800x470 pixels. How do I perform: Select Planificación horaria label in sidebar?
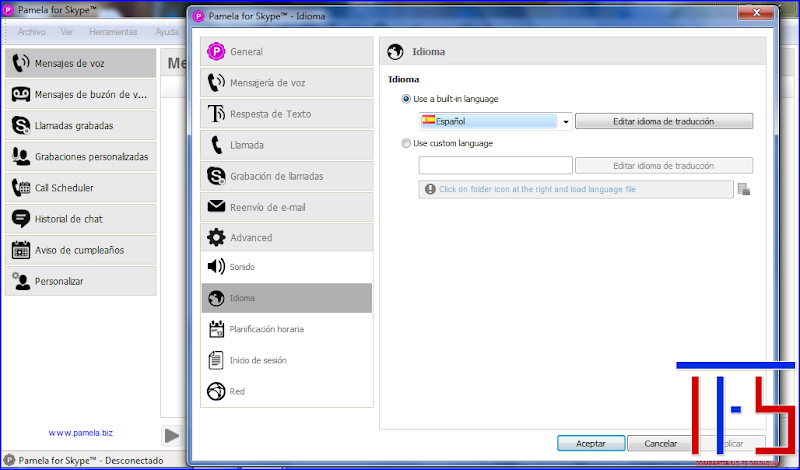click(x=266, y=329)
